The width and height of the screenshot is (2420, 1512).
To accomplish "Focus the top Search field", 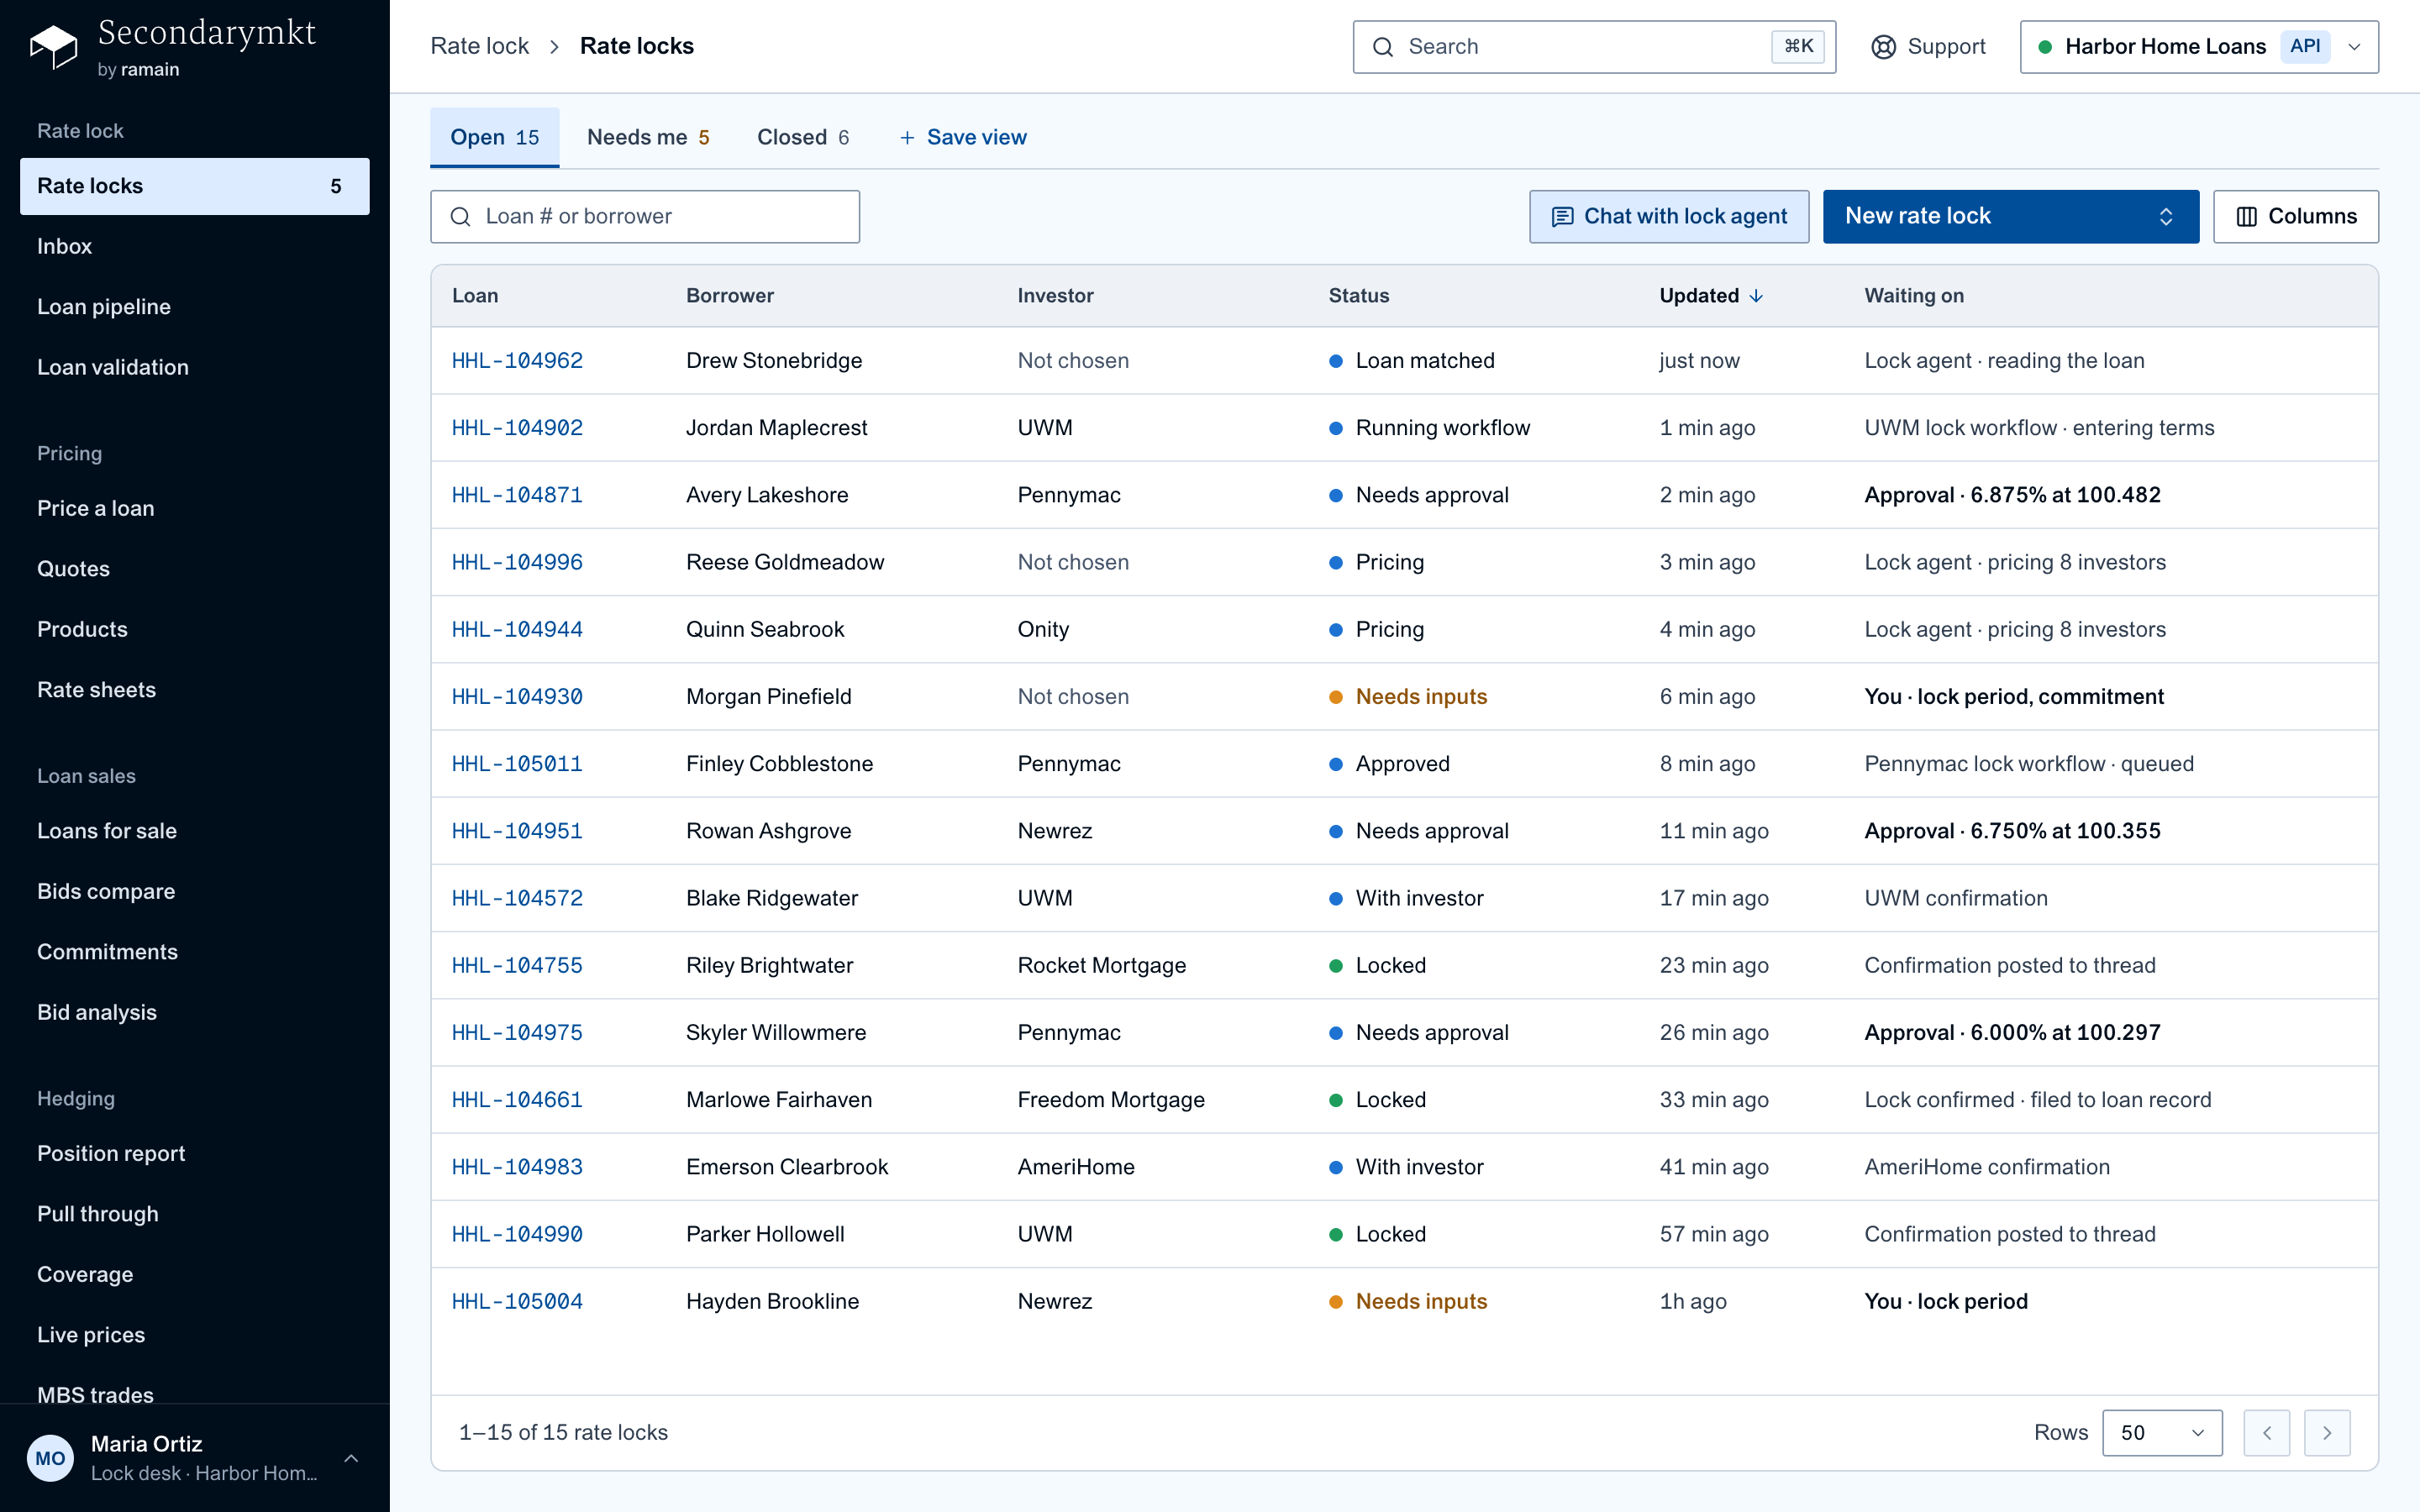I will coord(1594,47).
